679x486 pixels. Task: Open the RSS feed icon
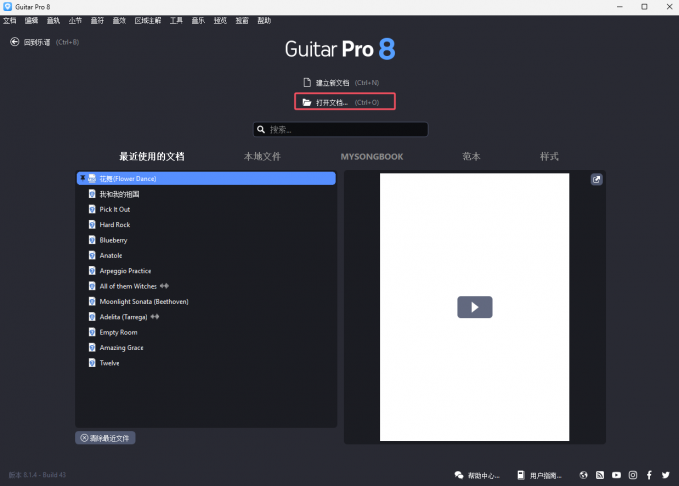pos(600,475)
